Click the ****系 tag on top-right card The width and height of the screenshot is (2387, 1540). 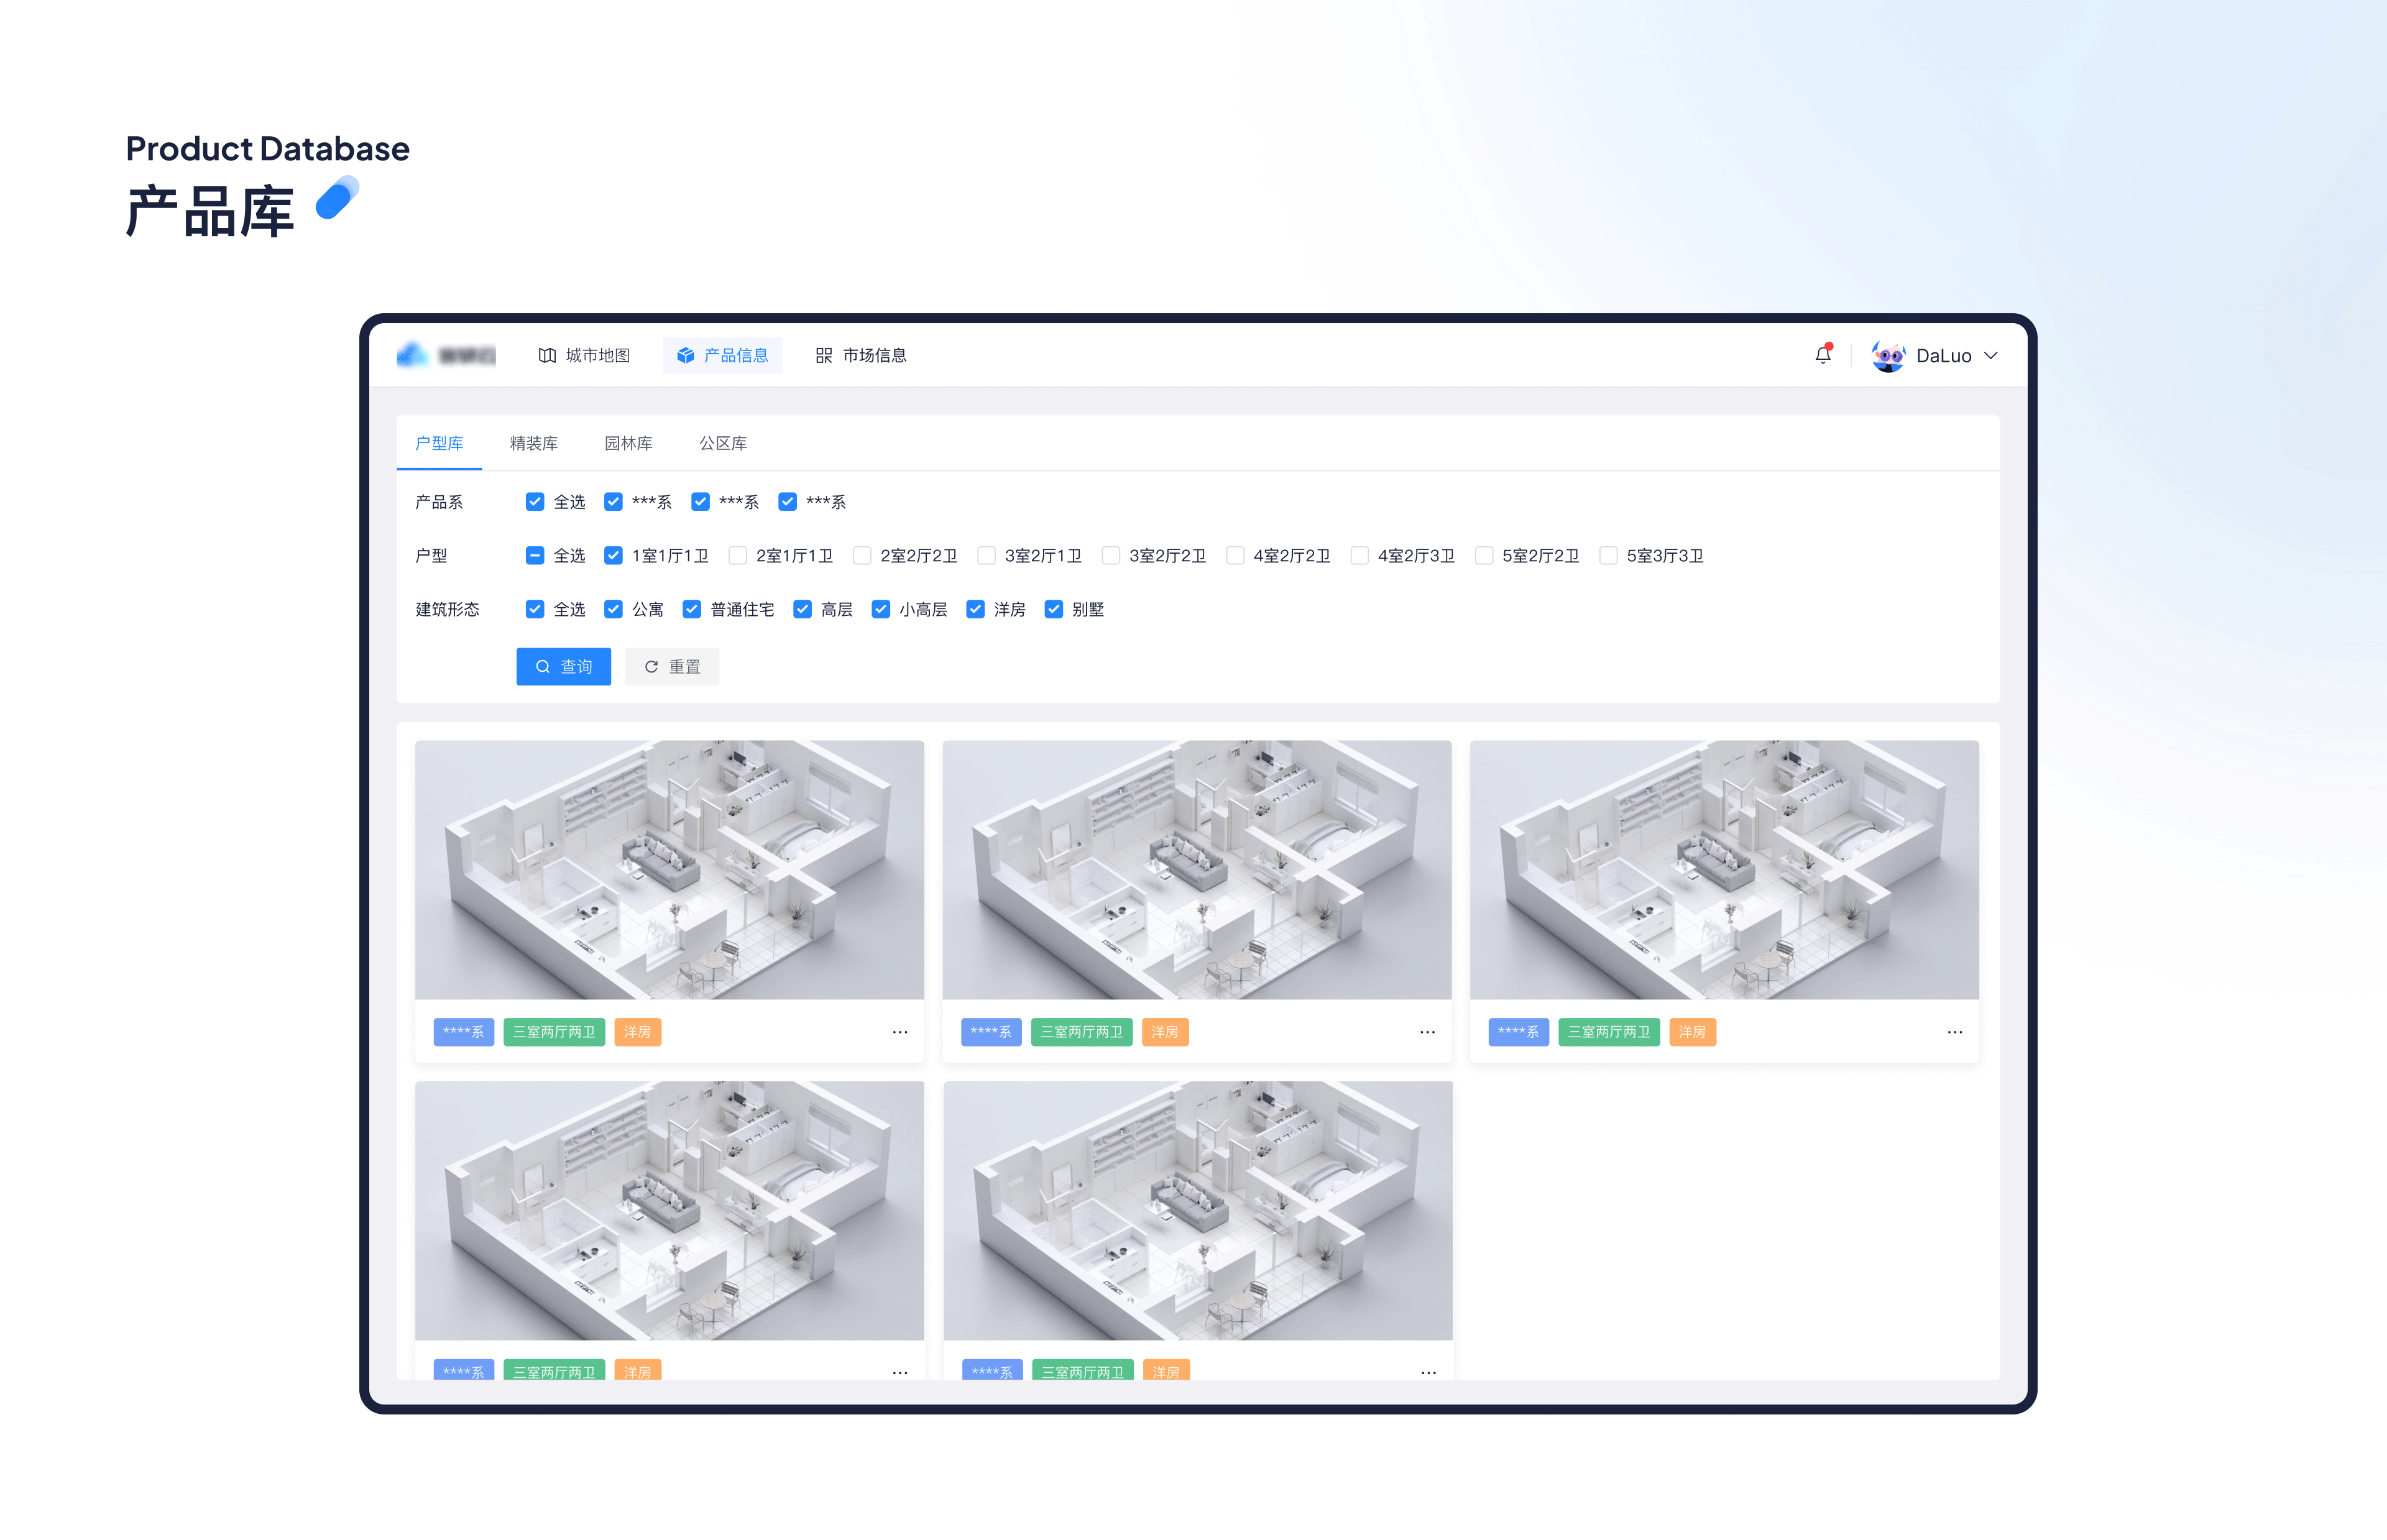(1519, 1032)
